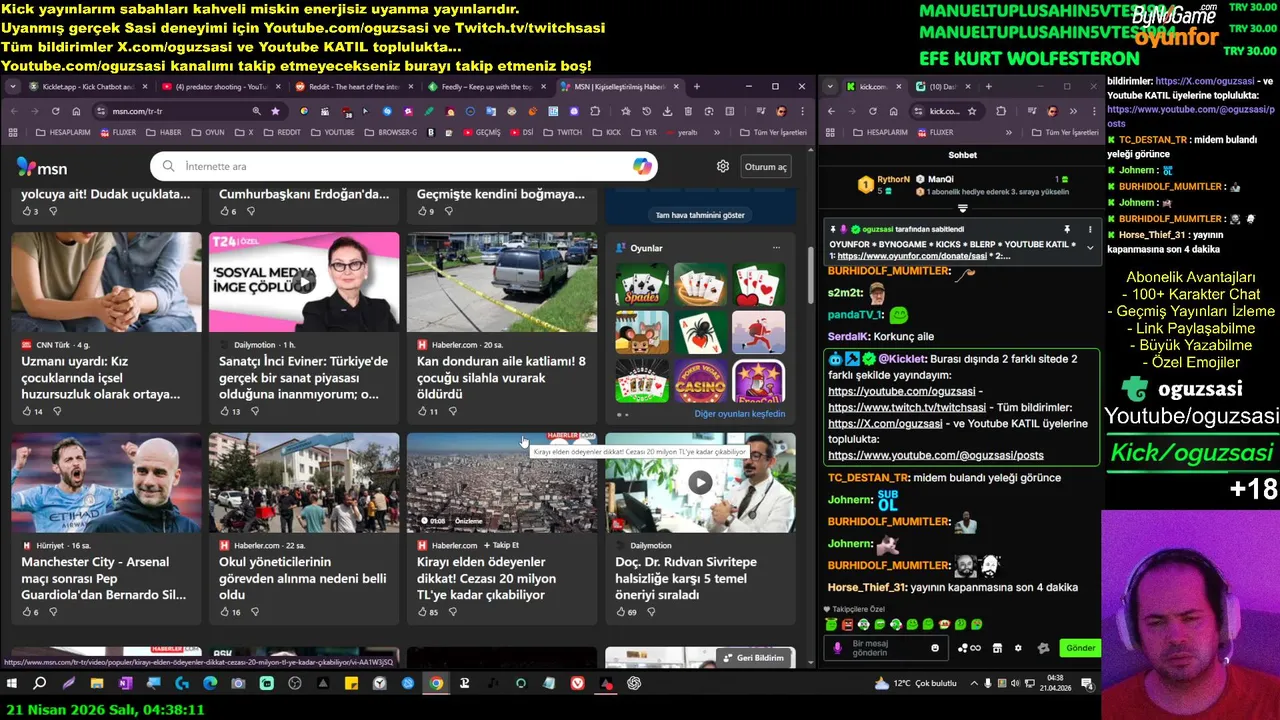This screenshot has height=720, width=1280.
Task: Like the Manchester City - Arsenal article
Action: (26, 612)
